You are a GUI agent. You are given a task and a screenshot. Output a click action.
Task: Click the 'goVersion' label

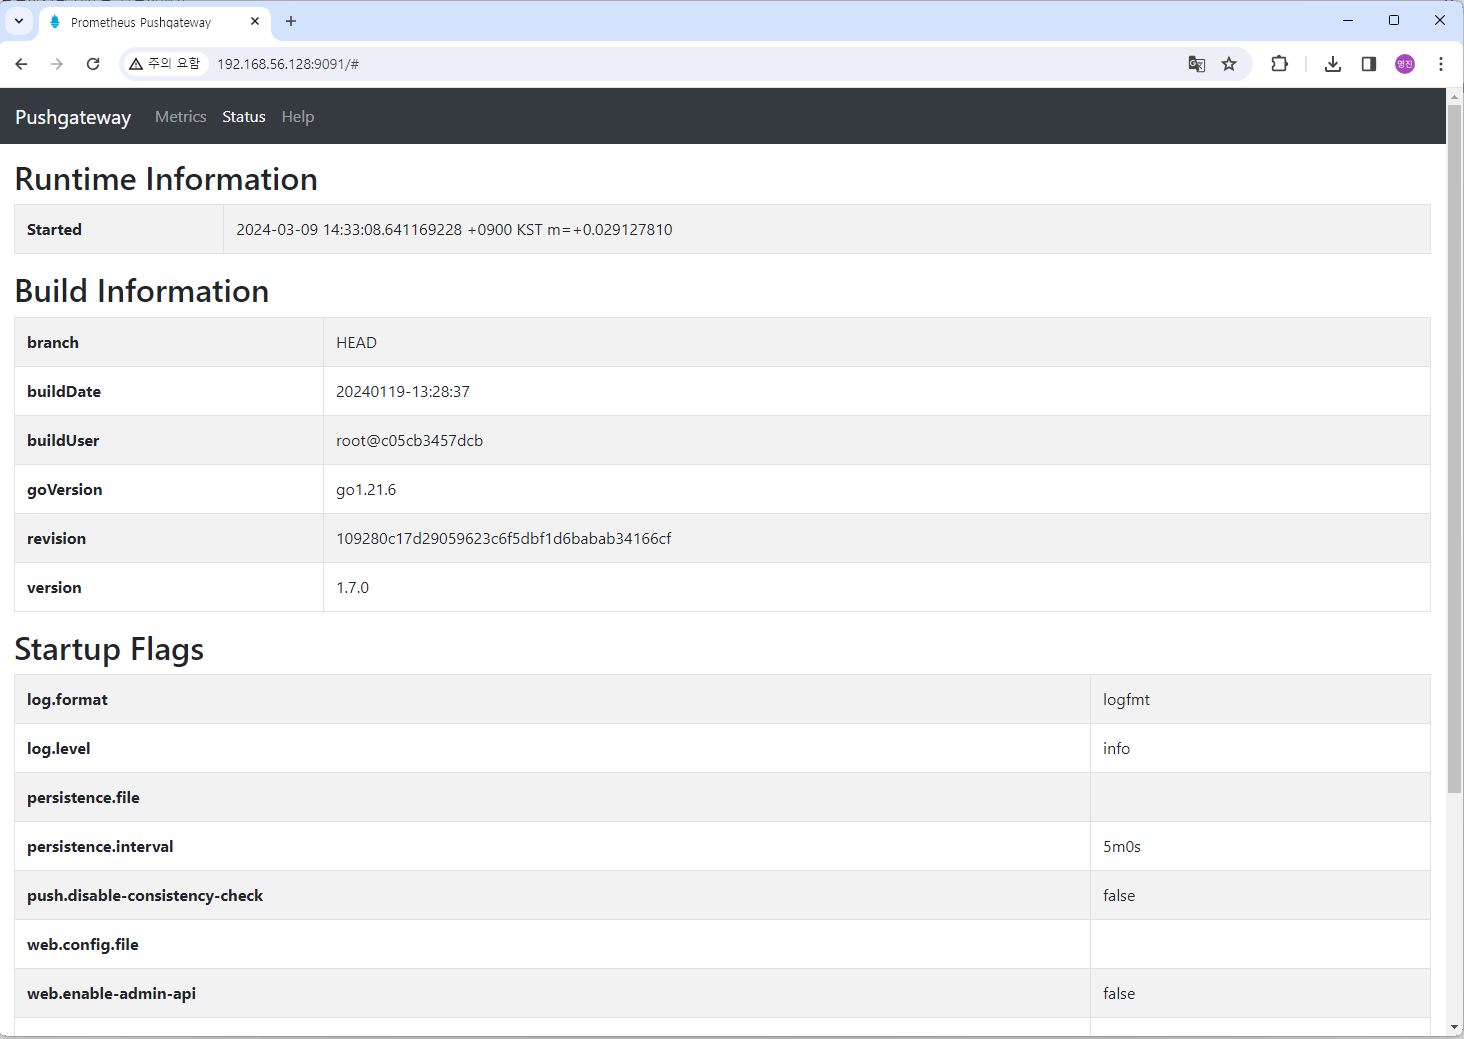65,490
